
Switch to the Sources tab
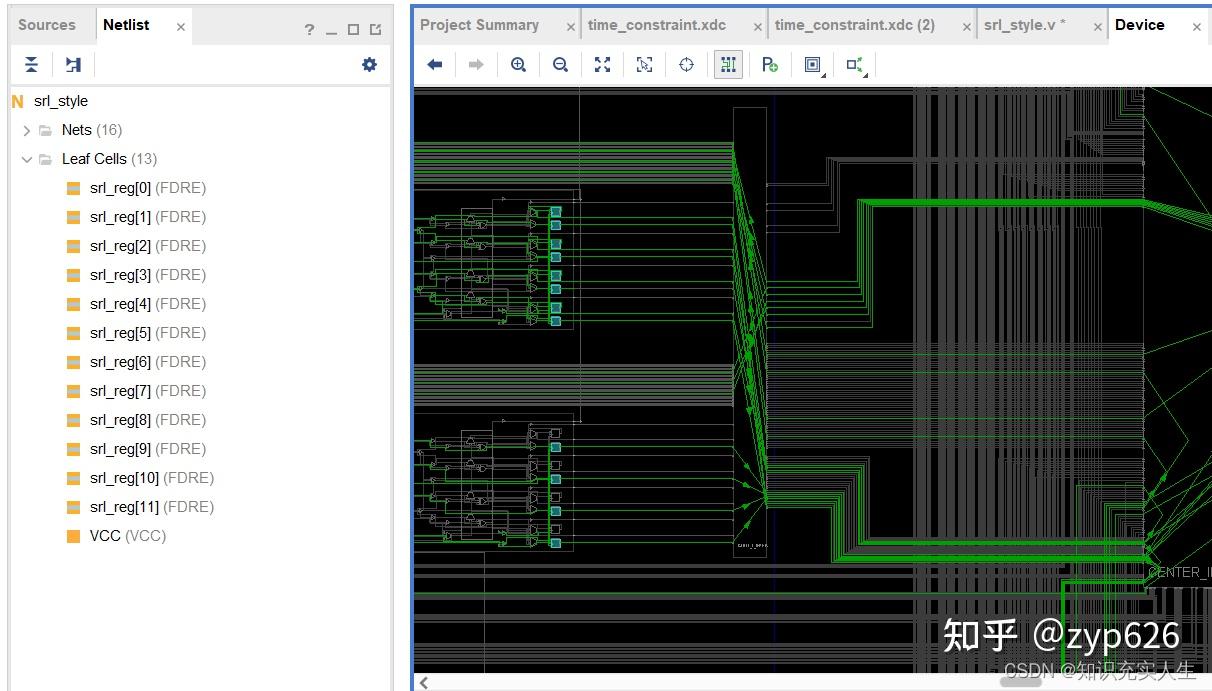click(x=47, y=25)
